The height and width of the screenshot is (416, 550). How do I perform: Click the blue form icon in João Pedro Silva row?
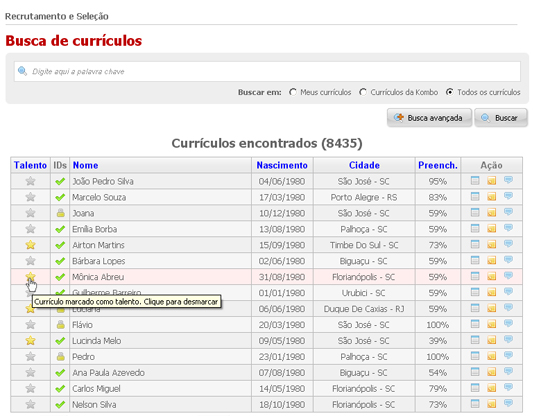pyautogui.click(x=475, y=181)
